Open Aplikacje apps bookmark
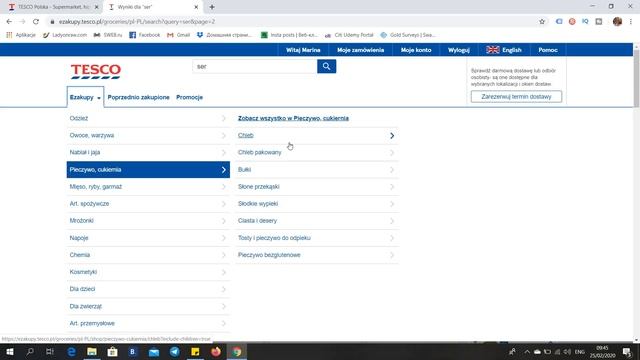The height and width of the screenshot is (360, 640). tap(21, 35)
